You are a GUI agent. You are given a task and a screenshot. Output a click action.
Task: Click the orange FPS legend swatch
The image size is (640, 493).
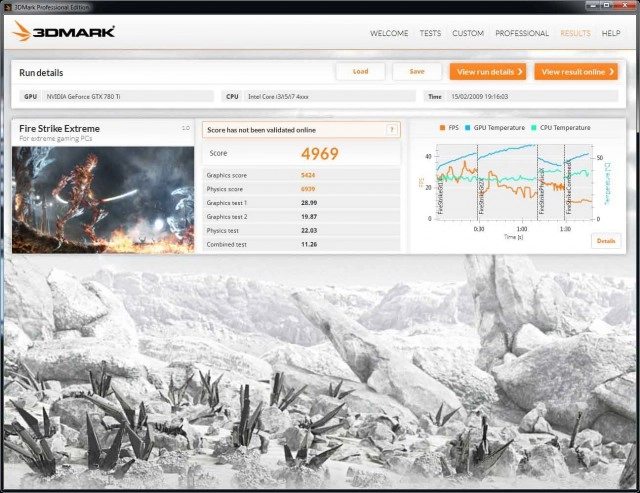point(442,128)
